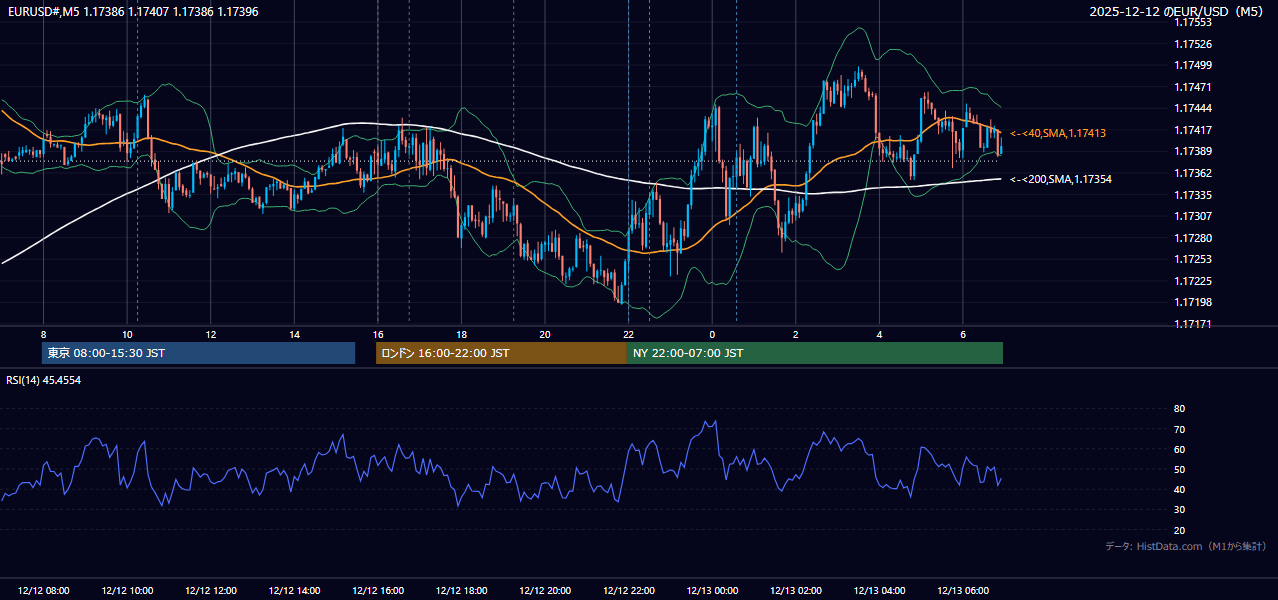This screenshot has width=1278, height=600.
Task: Click the 12/13 04:00 time label
Action: pos(879,591)
